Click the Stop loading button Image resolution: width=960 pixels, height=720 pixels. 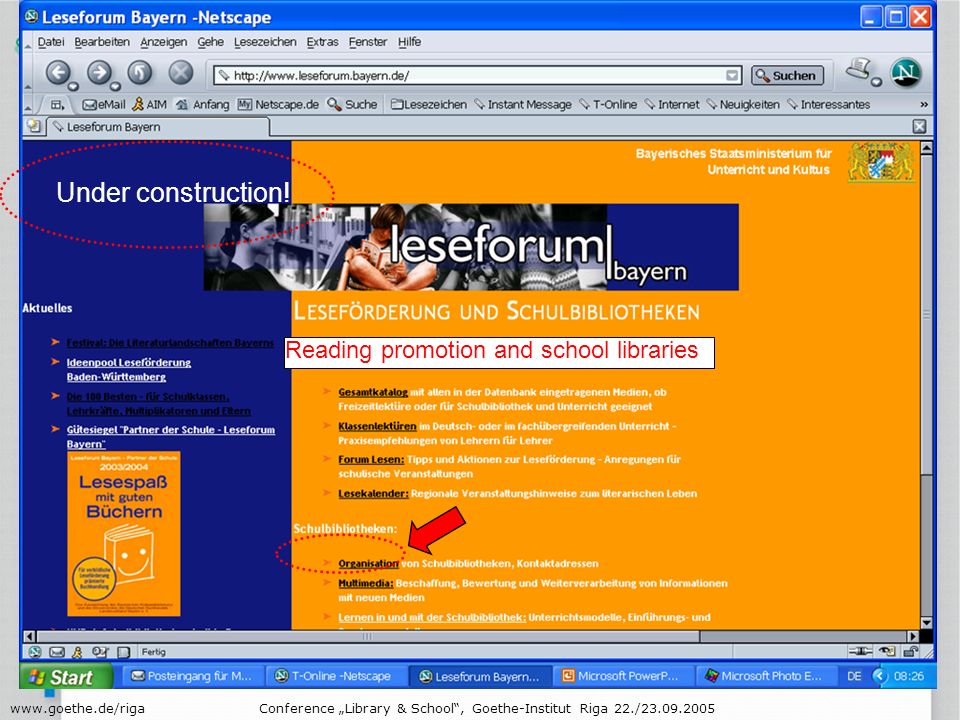[181, 73]
